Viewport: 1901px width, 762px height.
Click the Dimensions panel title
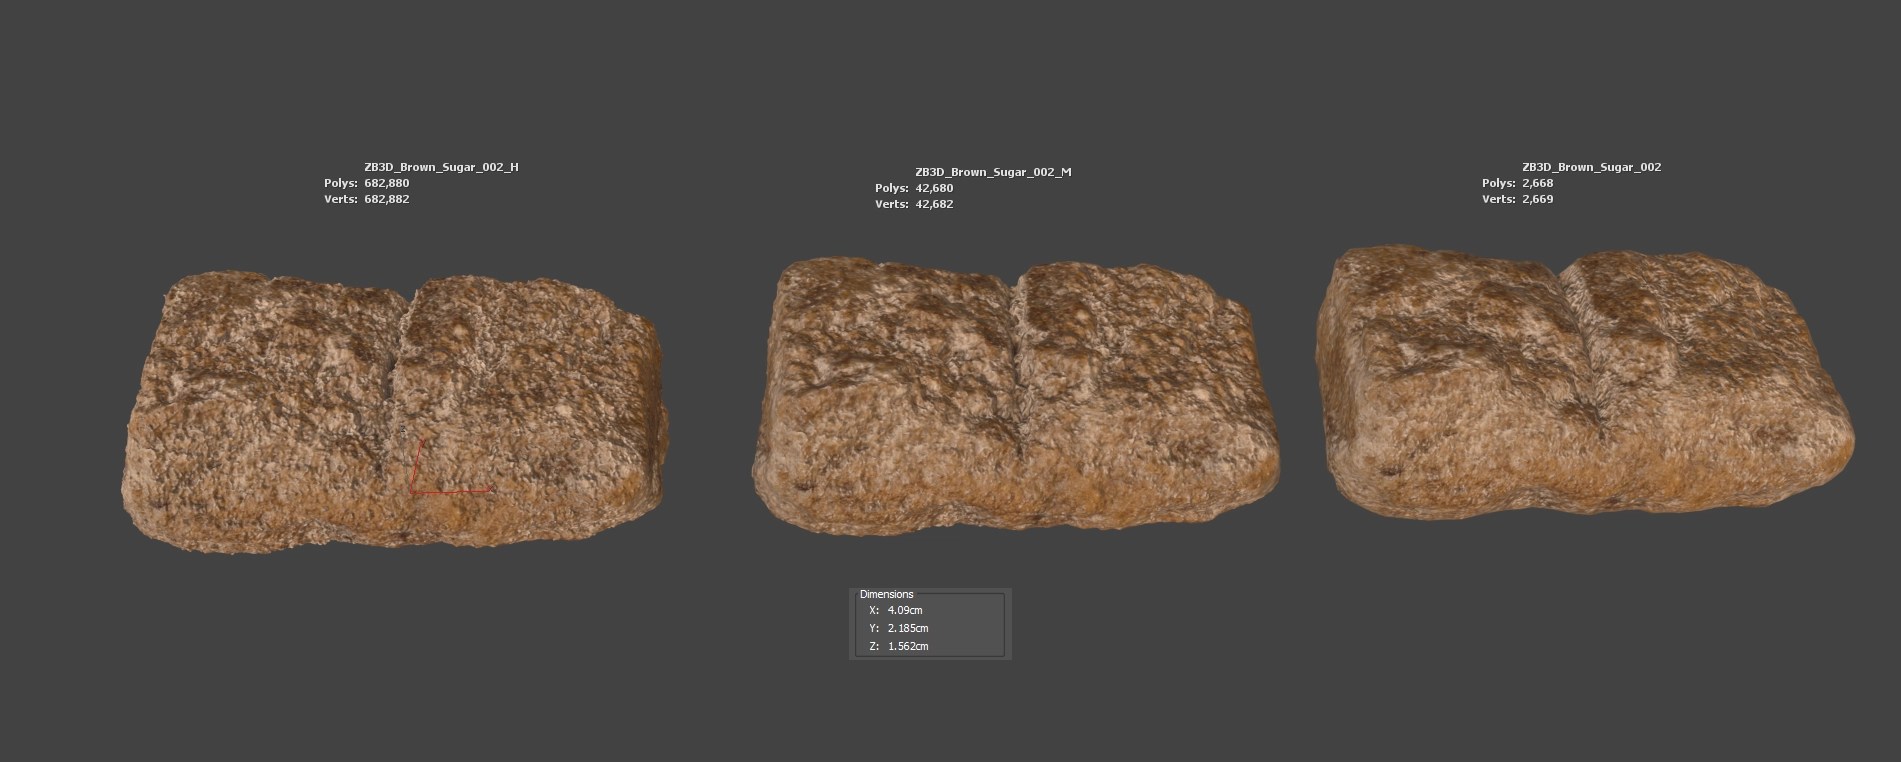[886, 594]
